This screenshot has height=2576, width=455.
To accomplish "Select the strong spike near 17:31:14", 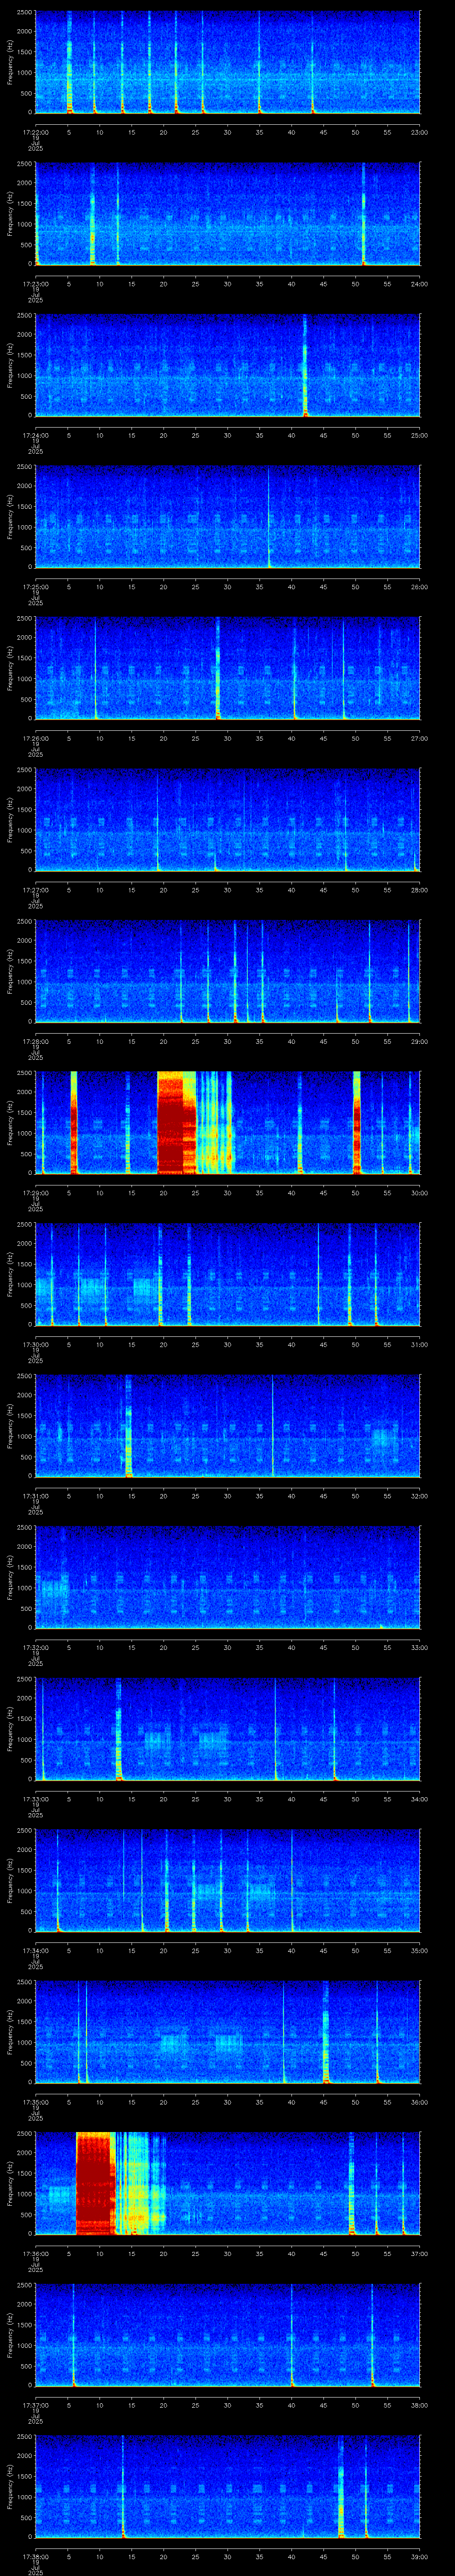I will click(x=128, y=1425).
